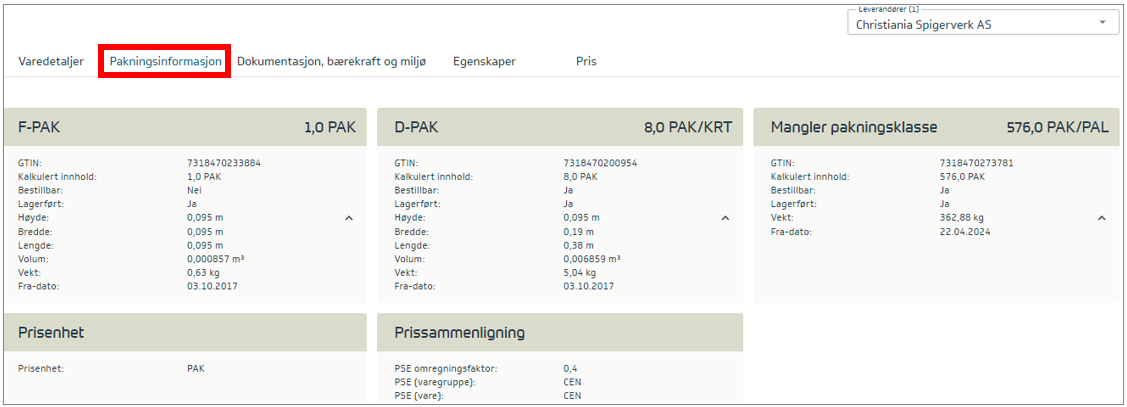Click the pallet GTIN number 7318470273781
The height and width of the screenshot is (407, 1127).
pyautogui.click(x=976, y=163)
